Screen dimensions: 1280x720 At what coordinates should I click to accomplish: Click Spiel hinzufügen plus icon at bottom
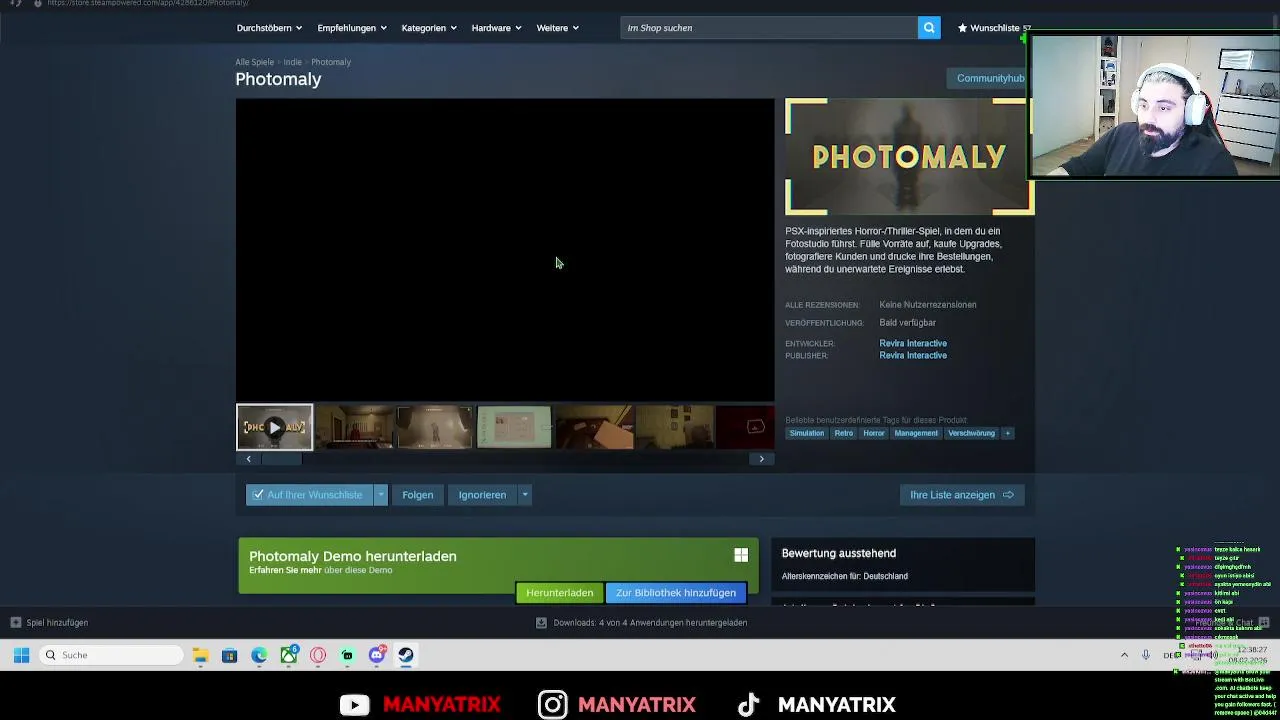(x=16, y=622)
